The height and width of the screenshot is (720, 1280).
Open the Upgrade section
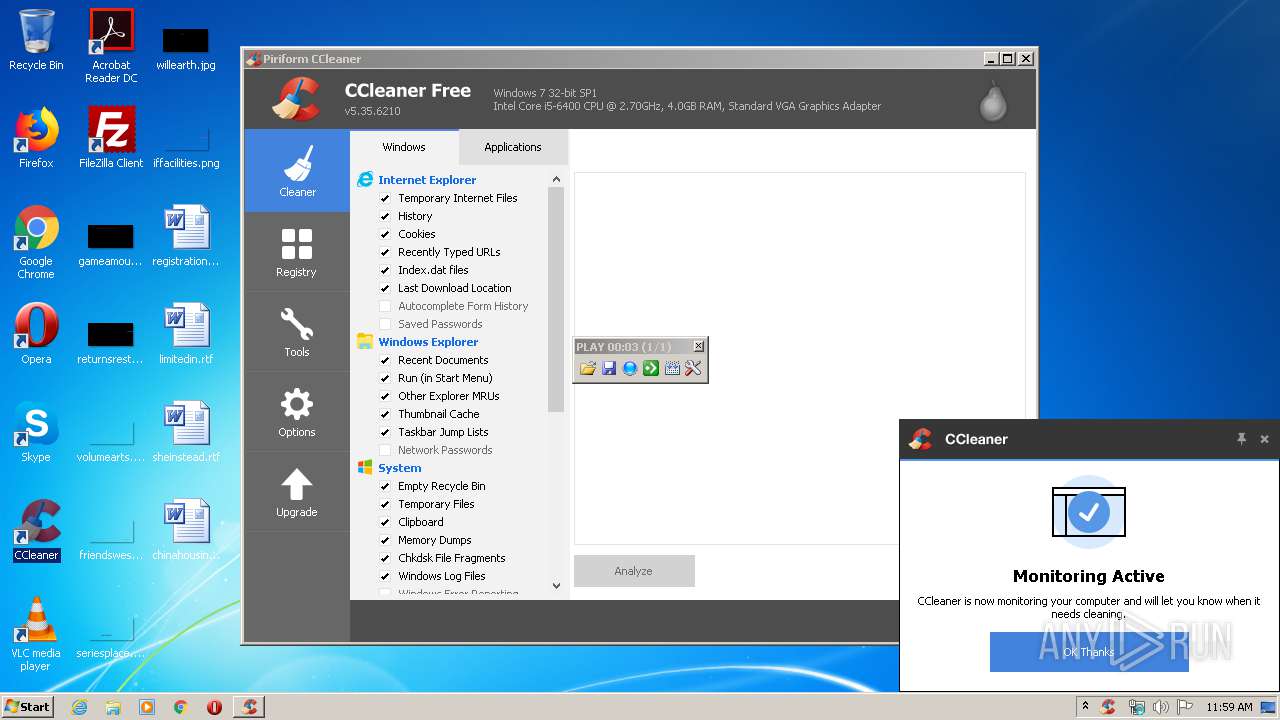click(x=297, y=491)
